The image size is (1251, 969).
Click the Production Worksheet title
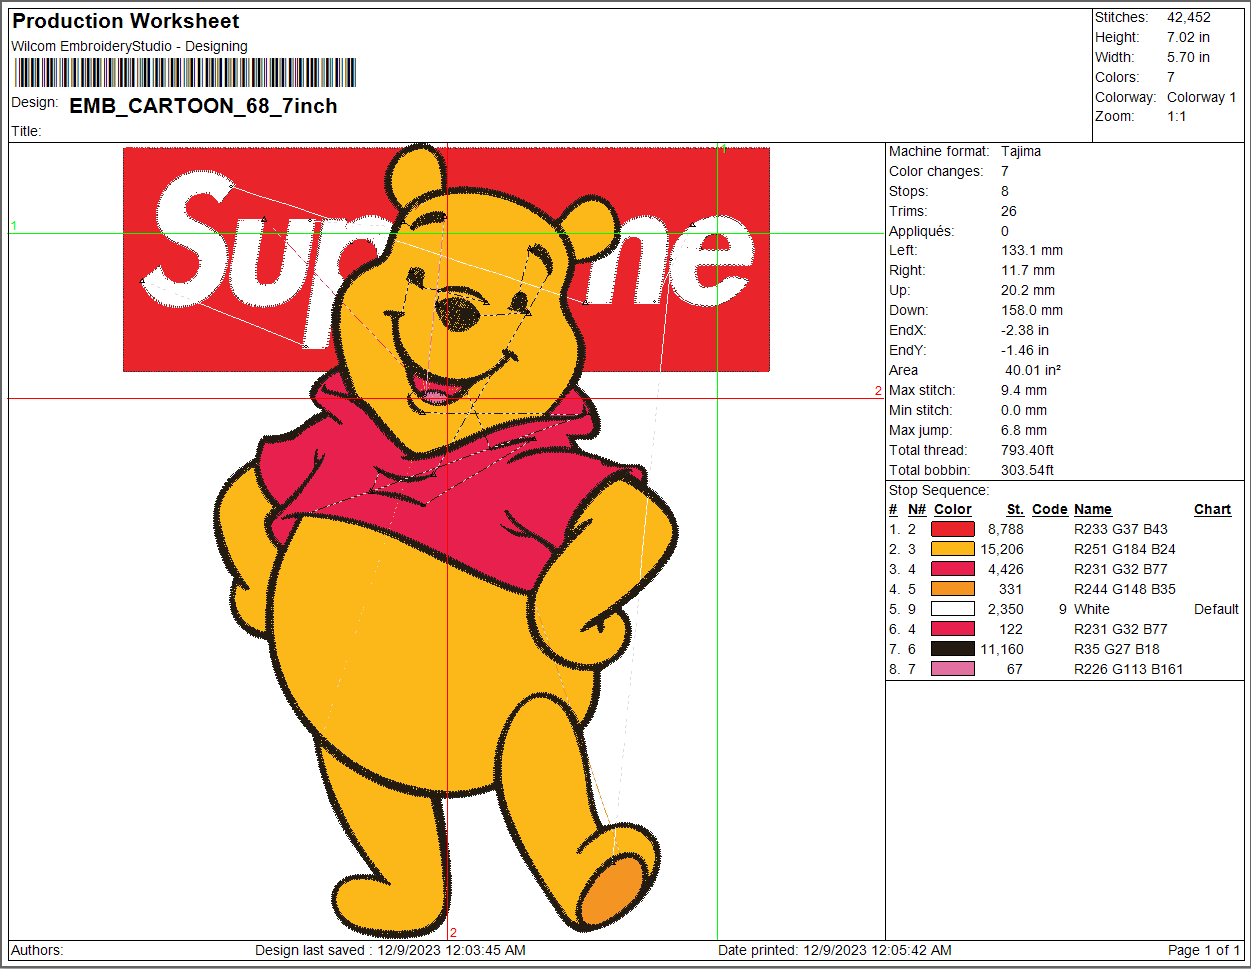click(126, 21)
